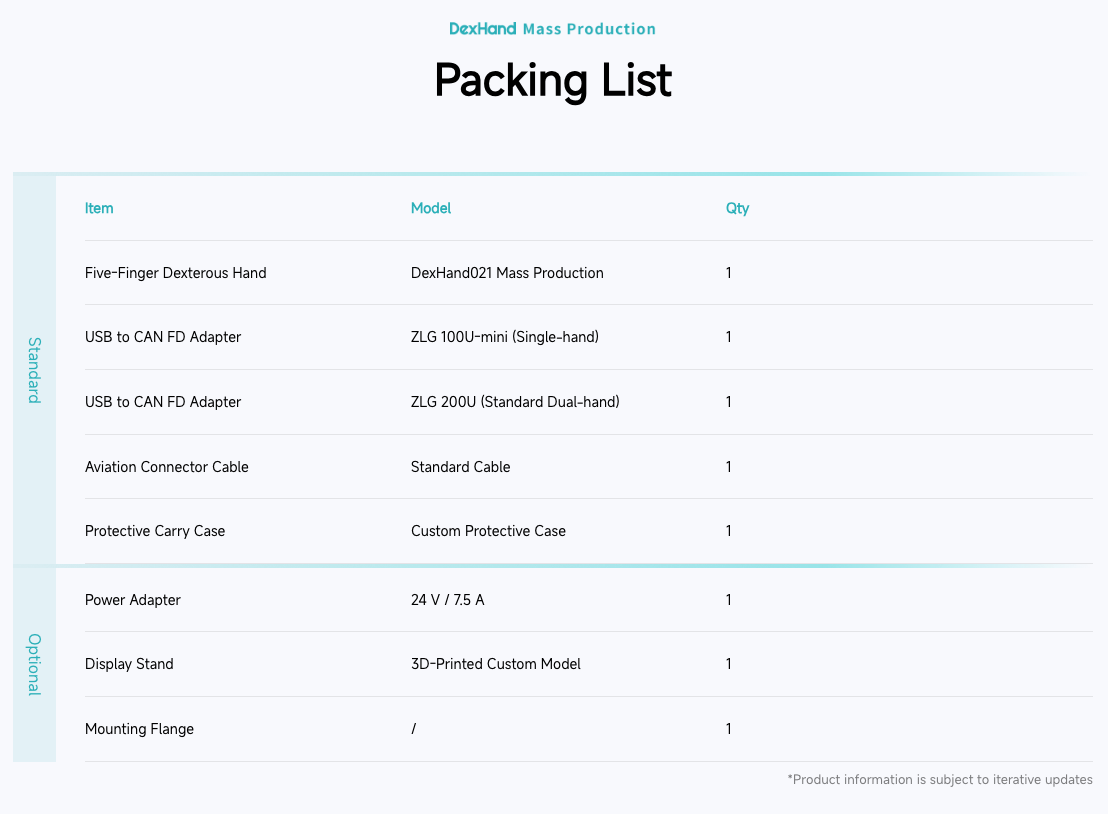
Task: Click the DexHand Mass Production logo text
Action: pos(552,29)
